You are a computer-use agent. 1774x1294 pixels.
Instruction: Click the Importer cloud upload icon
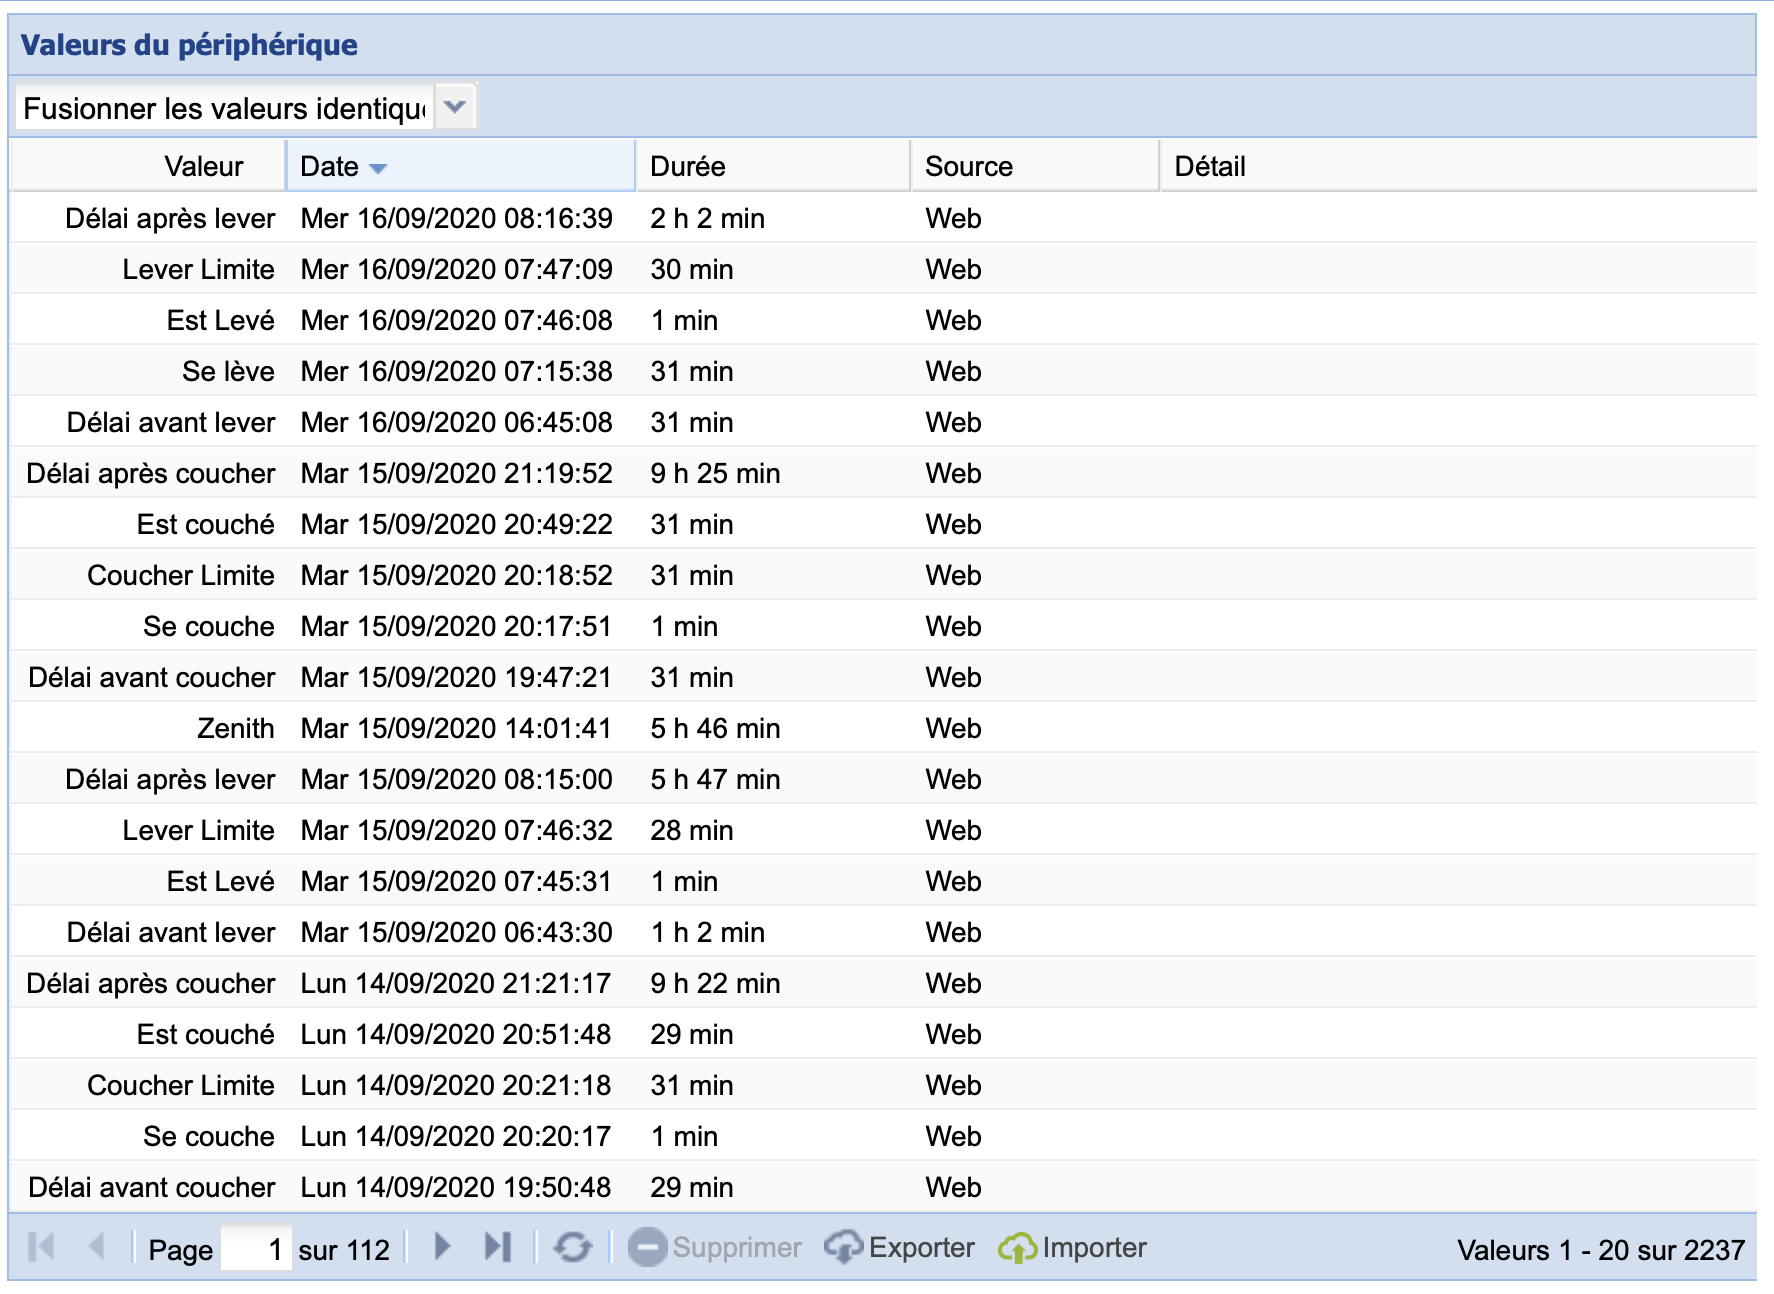click(1017, 1247)
